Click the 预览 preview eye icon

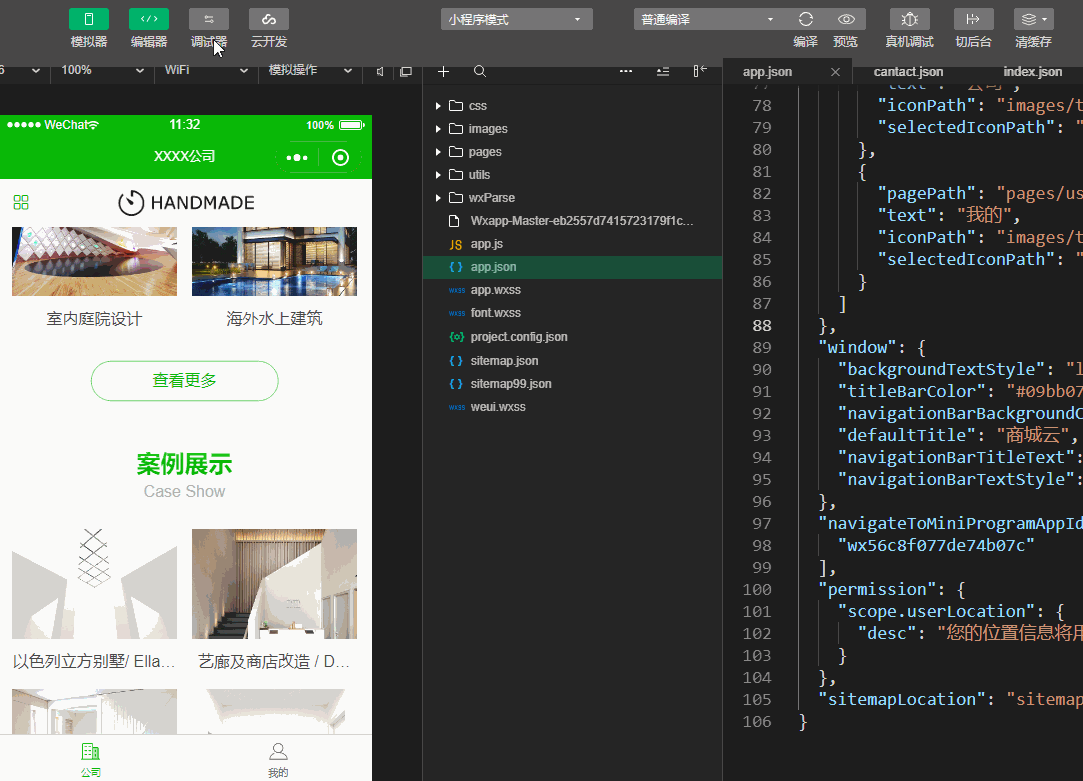pos(846,19)
